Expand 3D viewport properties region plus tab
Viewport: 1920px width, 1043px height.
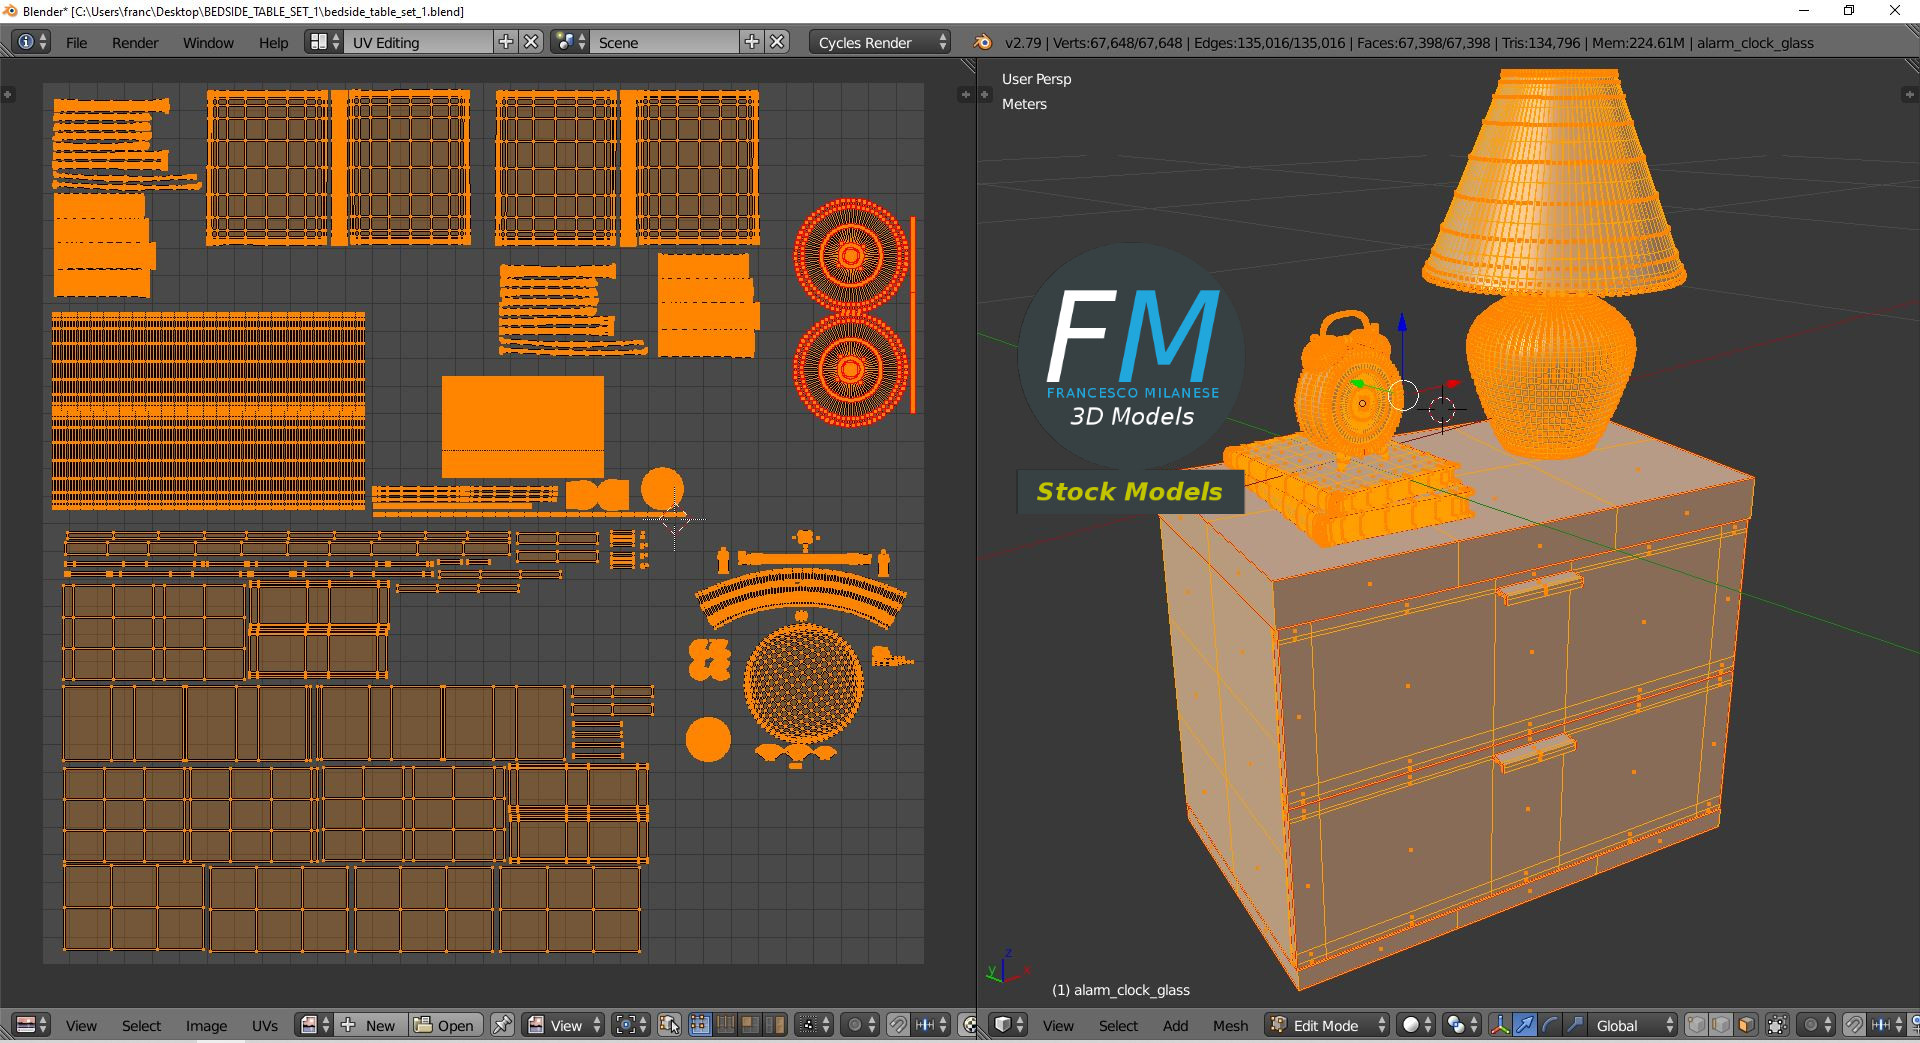click(1909, 94)
